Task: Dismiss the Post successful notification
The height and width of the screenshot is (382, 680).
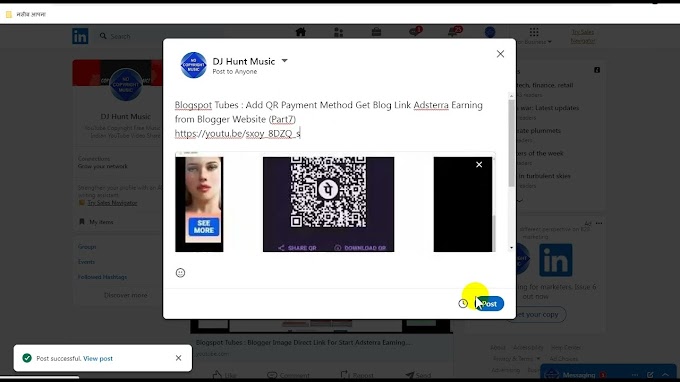Action: coord(179,358)
